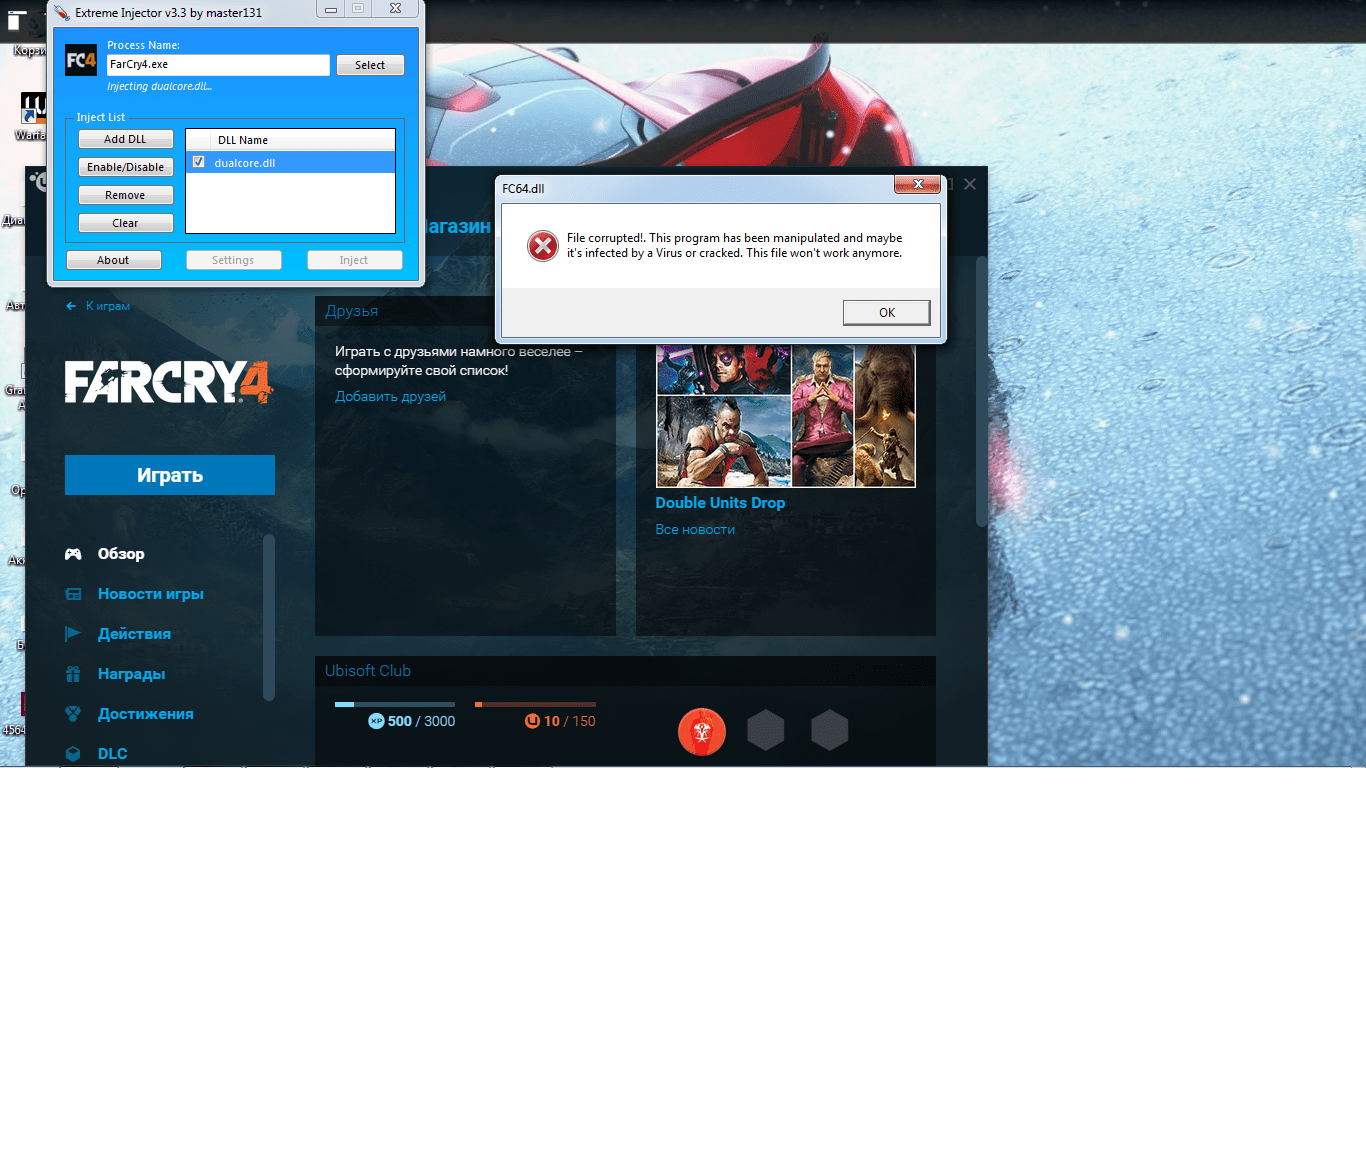This screenshot has width=1366, height=1160.
Task: Click the orange Units coin icon
Action: click(x=533, y=721)
